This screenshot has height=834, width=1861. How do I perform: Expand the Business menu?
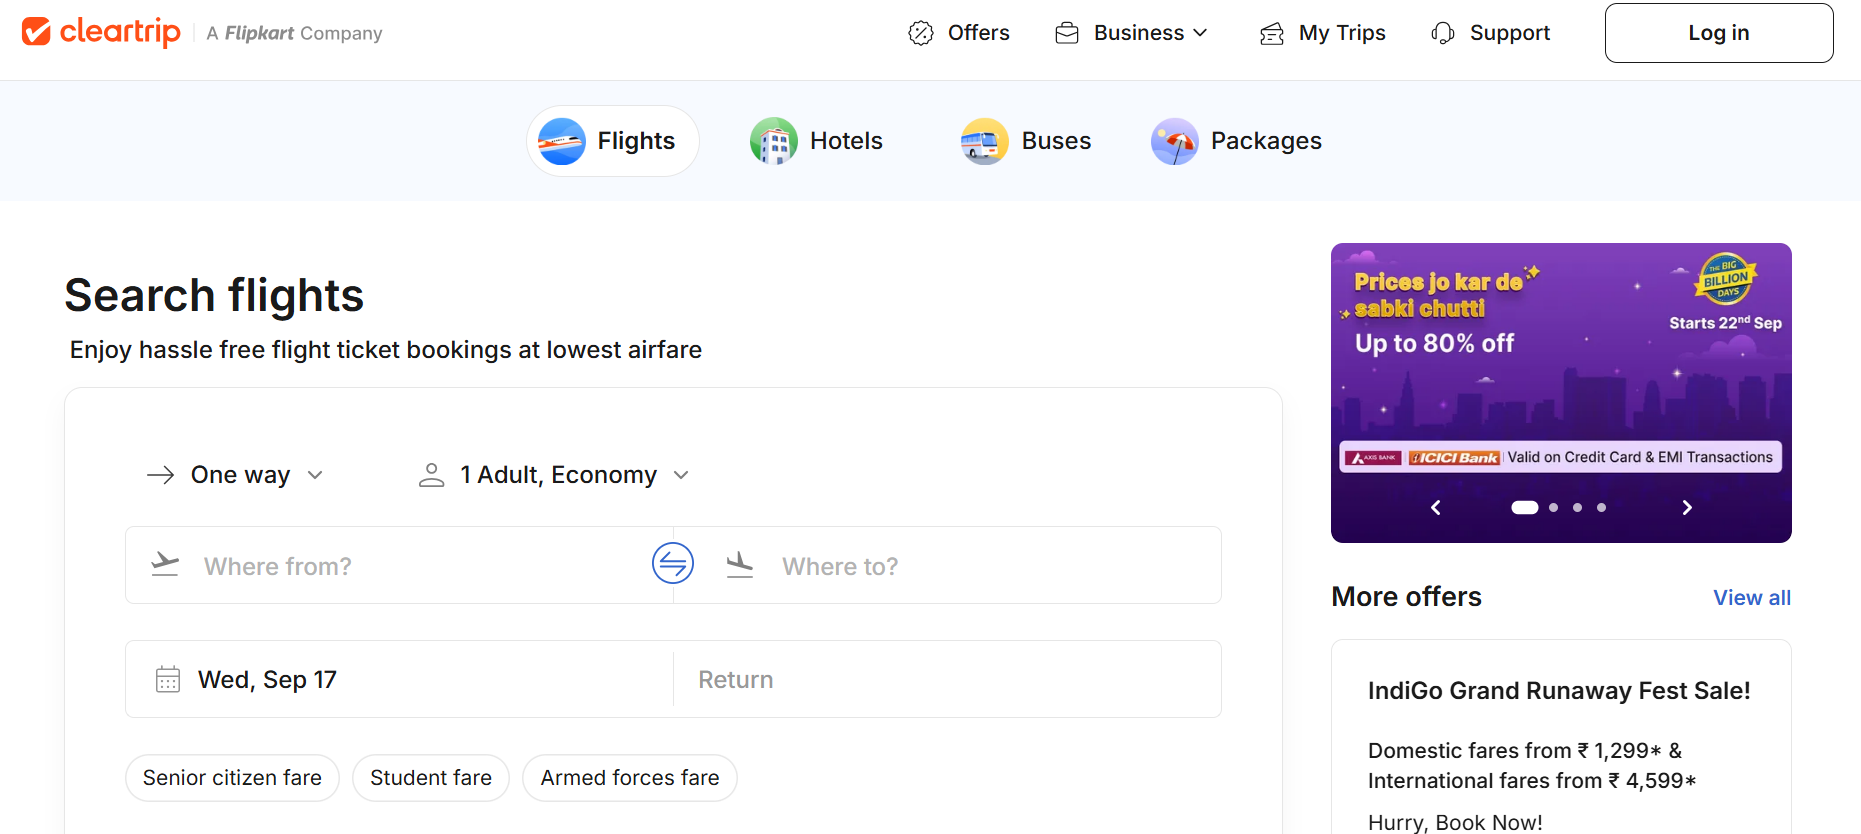[x=1132, y=33]
